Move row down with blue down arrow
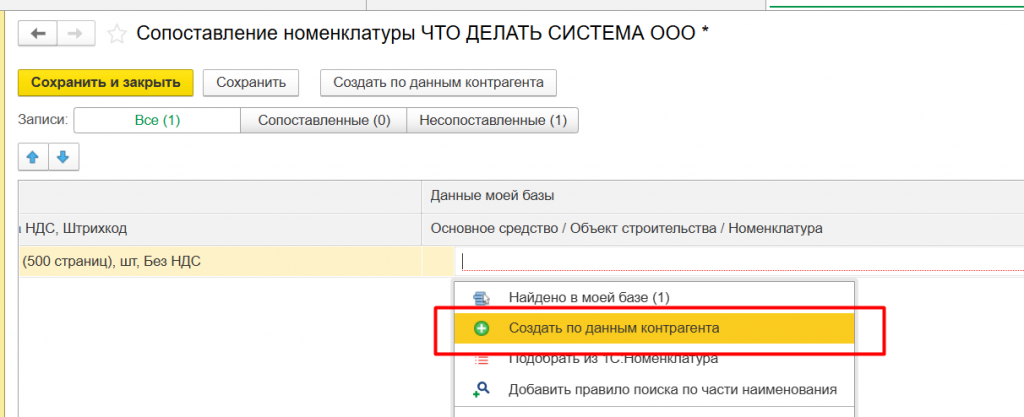 tap(63, 158)
